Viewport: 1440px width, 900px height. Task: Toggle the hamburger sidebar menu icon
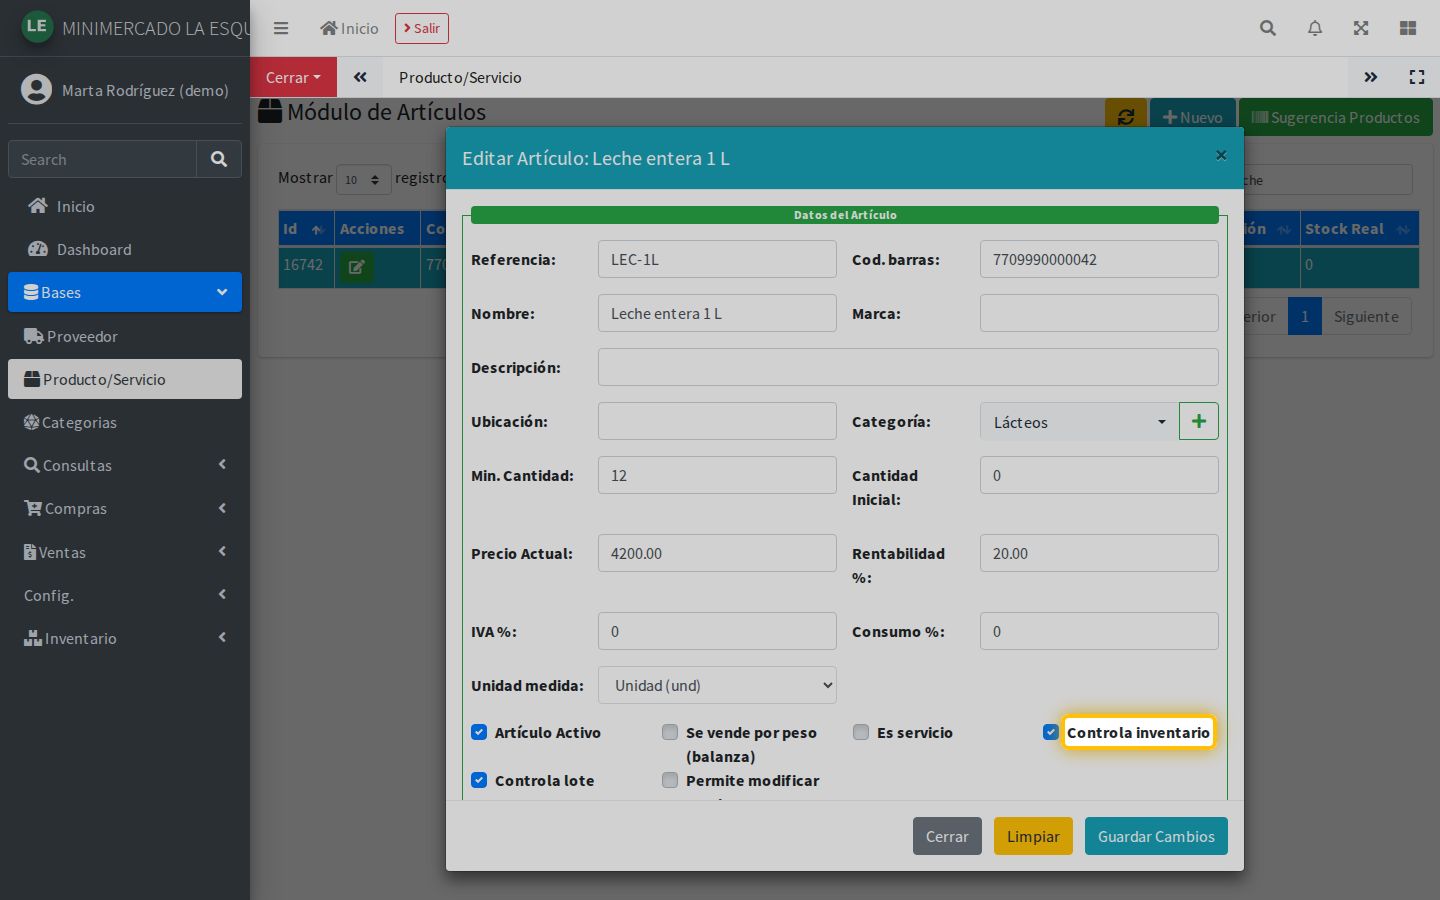(x=281, y=28)
